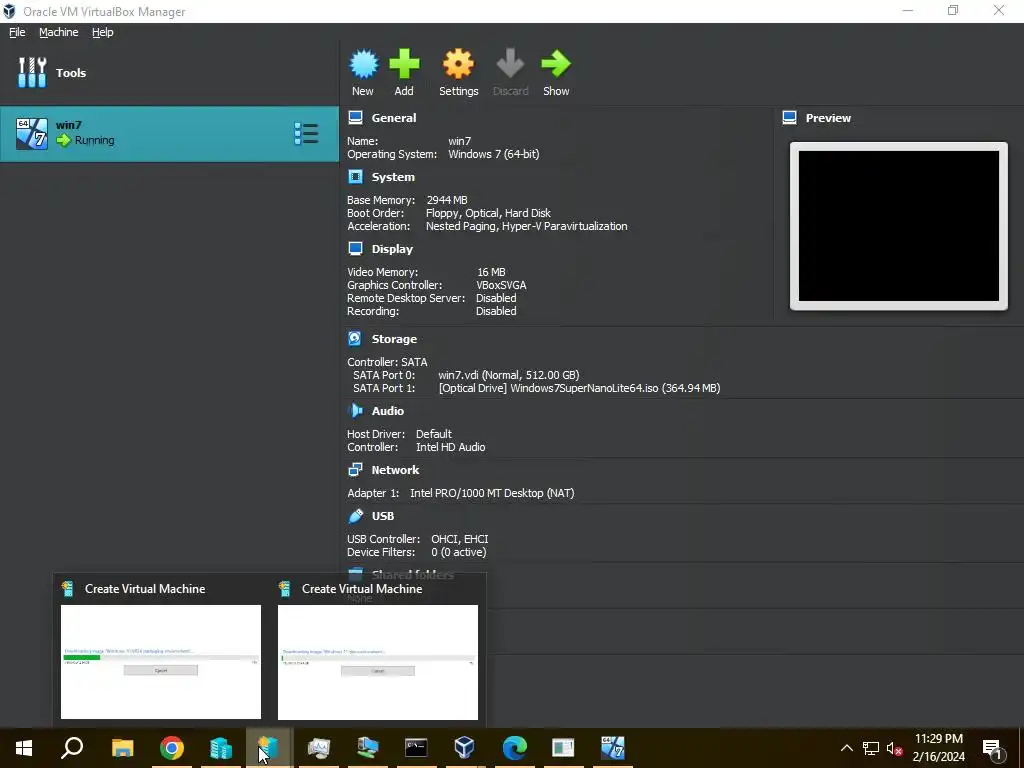Click the taskbar Search magnifier icon

[72, 748]
